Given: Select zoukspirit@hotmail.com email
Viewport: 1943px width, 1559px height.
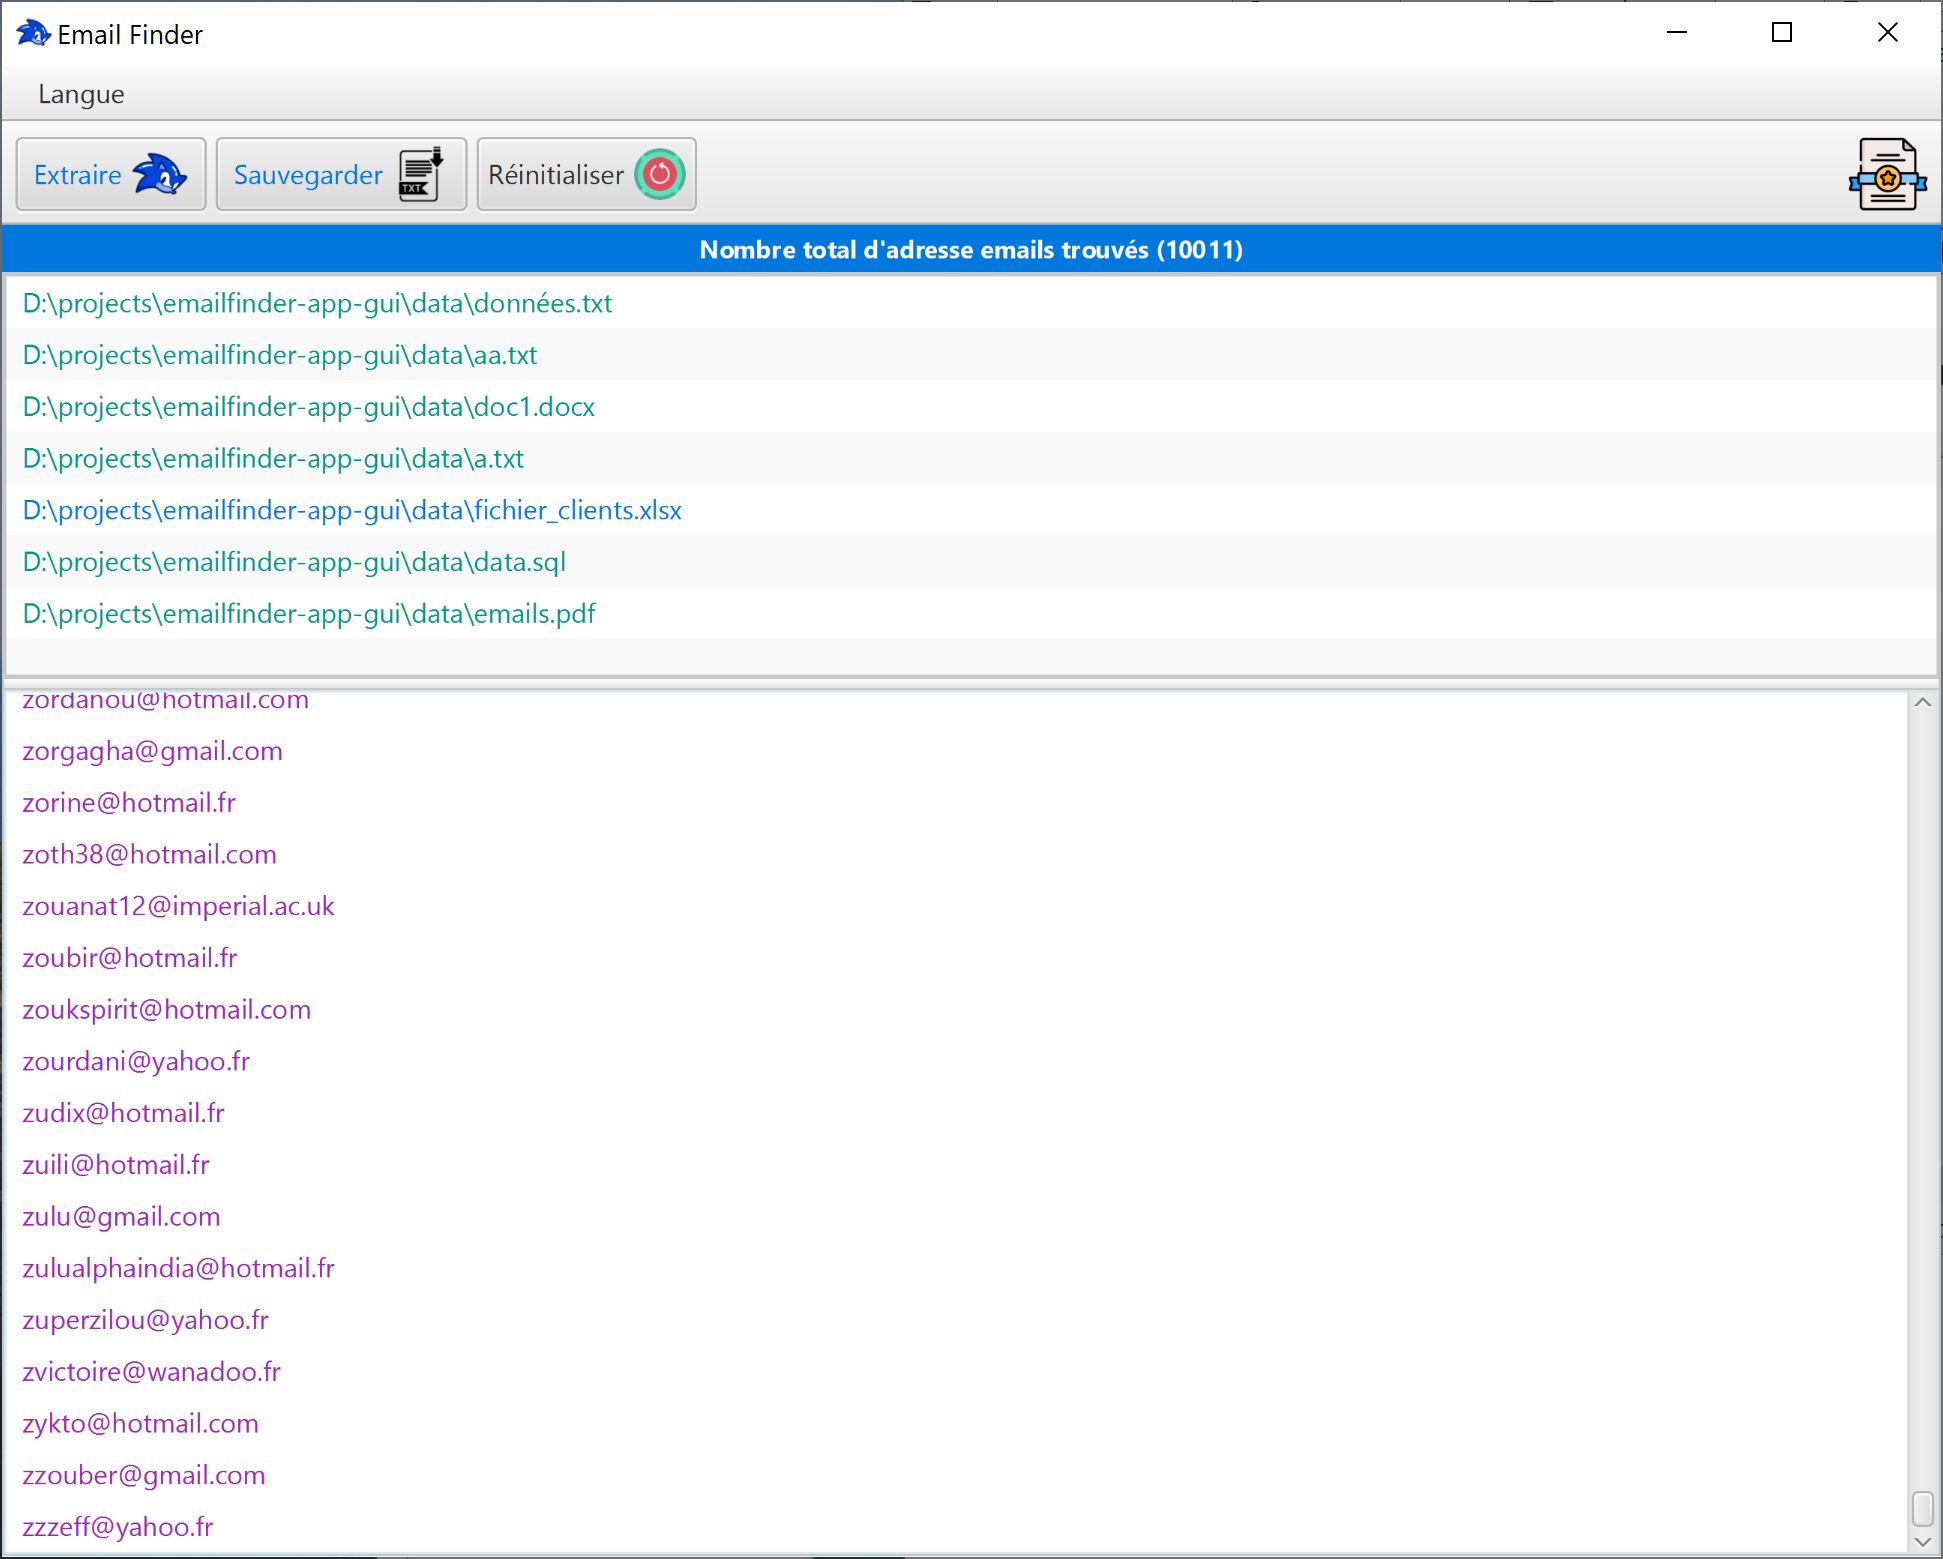Looking at the screenshot, I should (x=166, y=1010).
